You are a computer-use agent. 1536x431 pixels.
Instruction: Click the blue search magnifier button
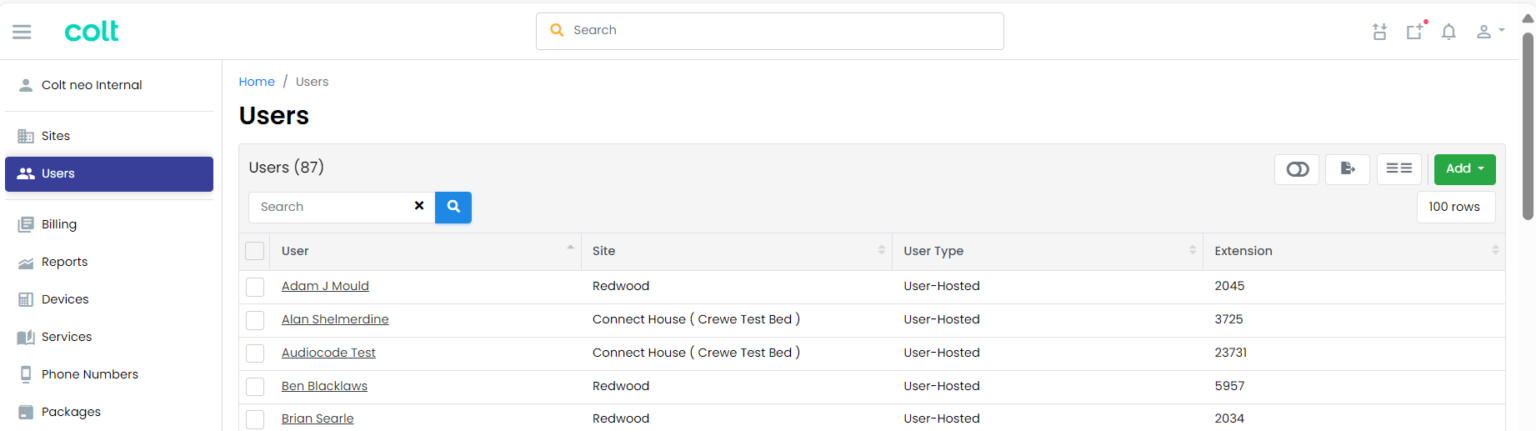coord(453,207)
